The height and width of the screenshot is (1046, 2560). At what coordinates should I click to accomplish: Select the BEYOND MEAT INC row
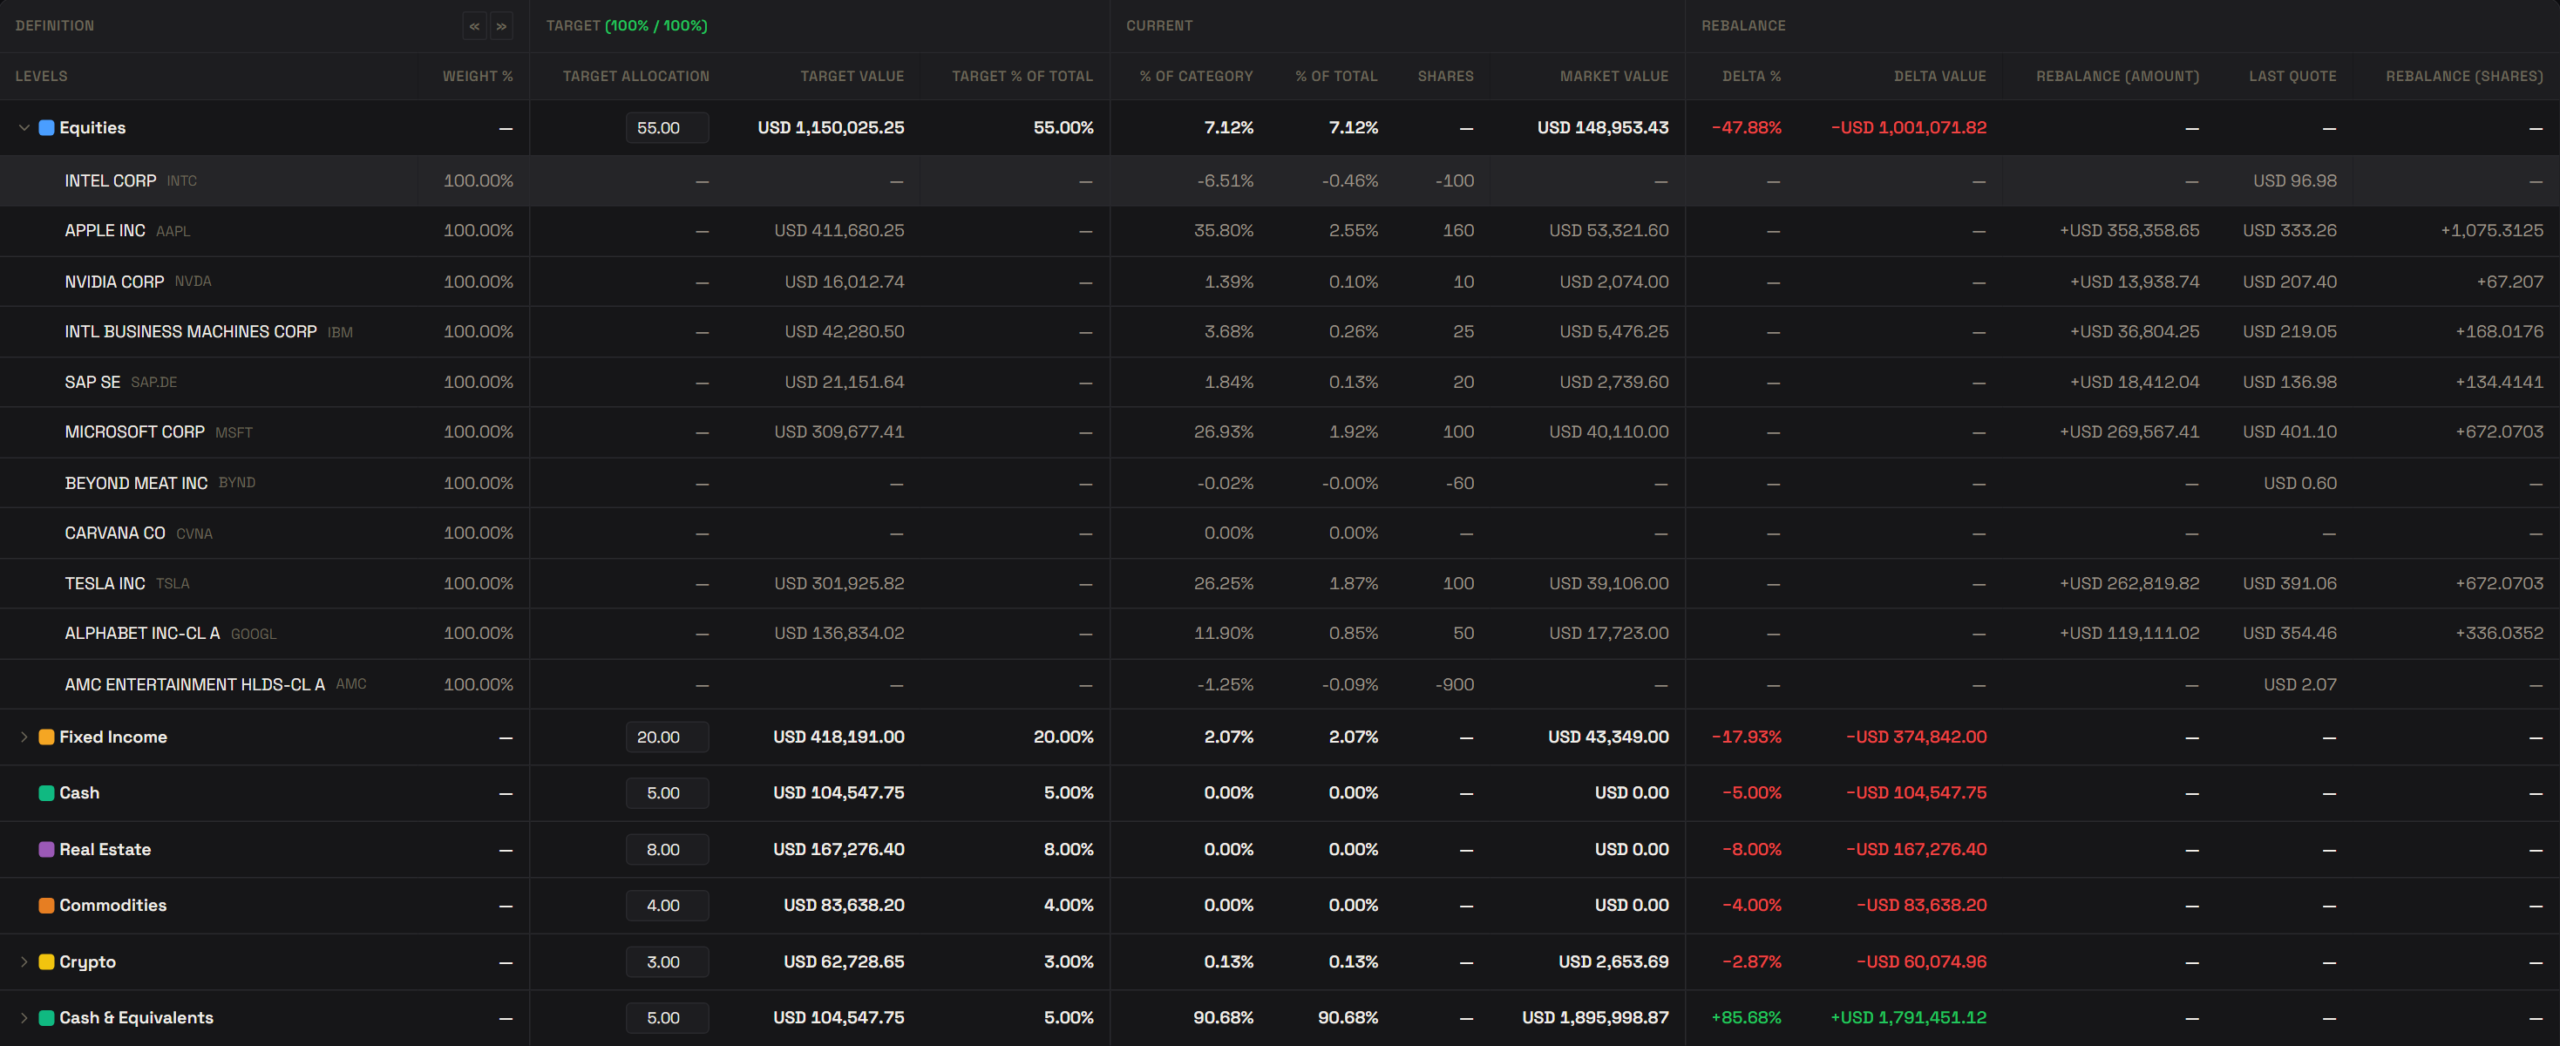(1280, 483)
